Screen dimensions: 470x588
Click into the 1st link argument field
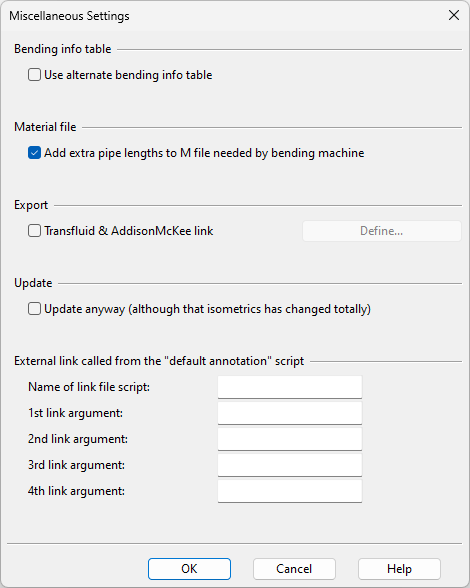pos(290,413)
